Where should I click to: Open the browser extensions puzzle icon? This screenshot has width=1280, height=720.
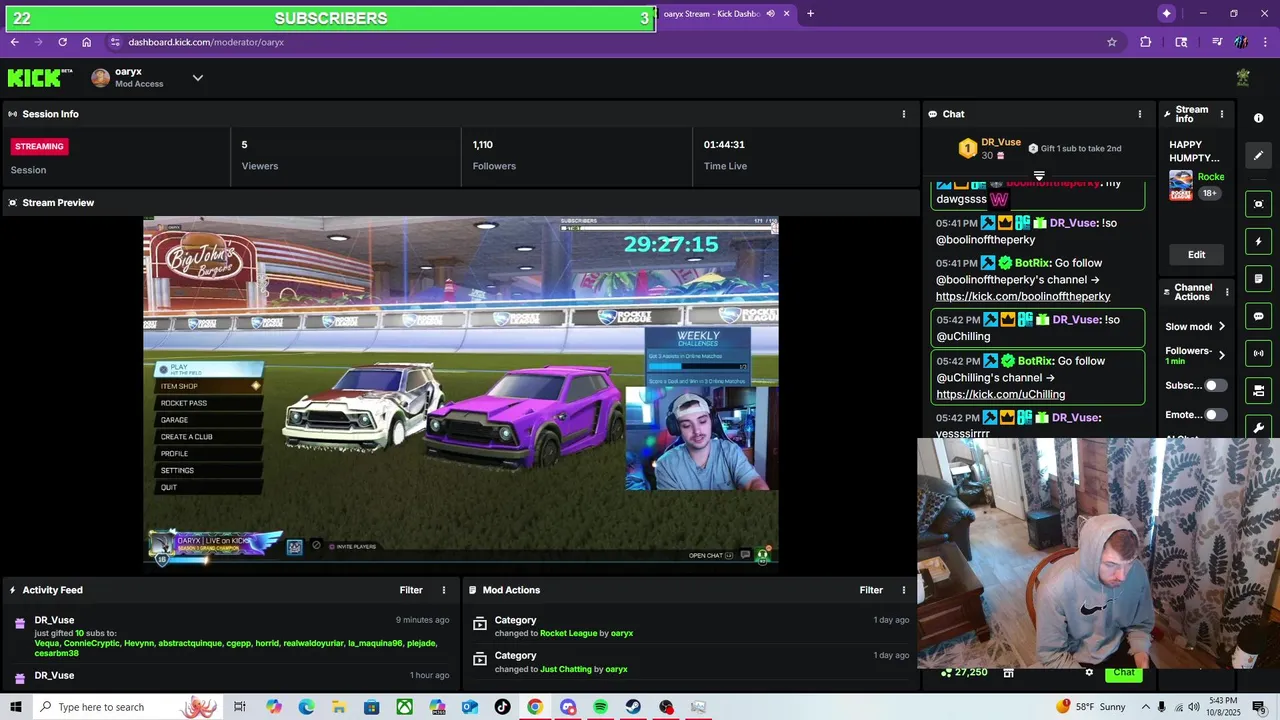1146,42
